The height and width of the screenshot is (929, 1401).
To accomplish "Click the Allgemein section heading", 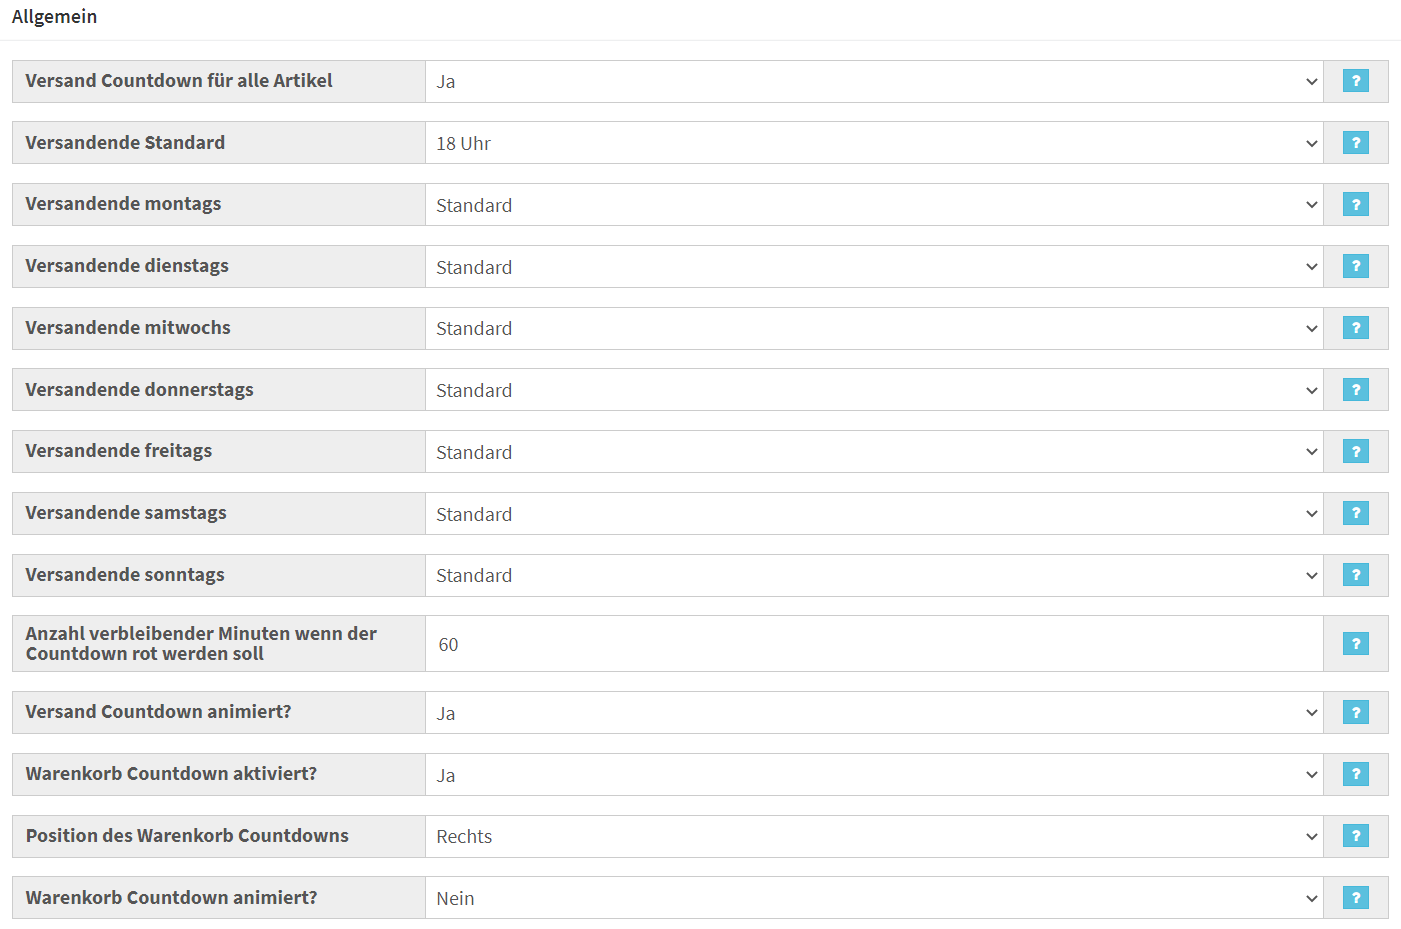I will tap(54, 17).
